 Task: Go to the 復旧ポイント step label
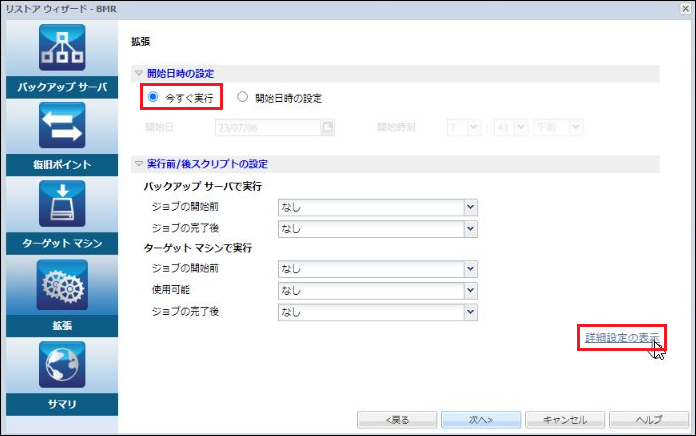(x=62, y=165)
